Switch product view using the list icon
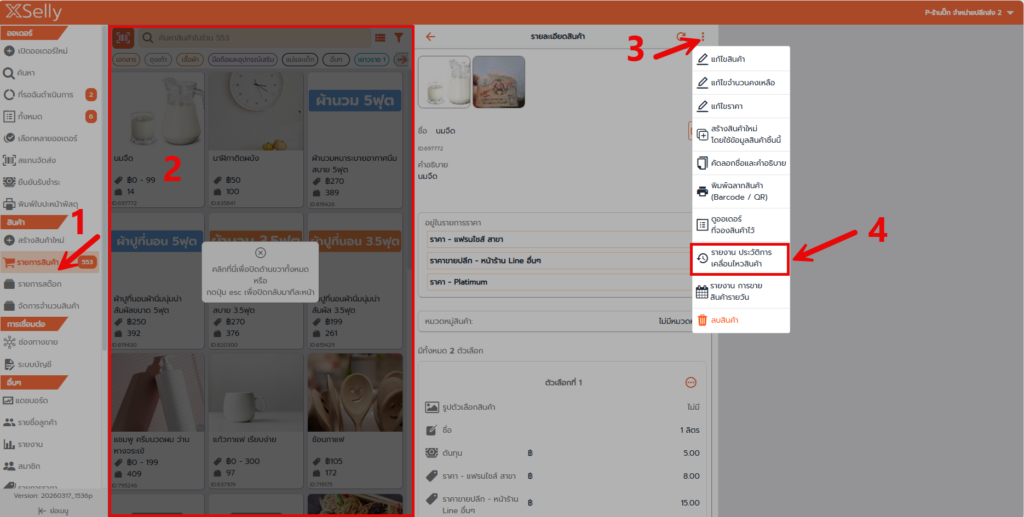 381,38
